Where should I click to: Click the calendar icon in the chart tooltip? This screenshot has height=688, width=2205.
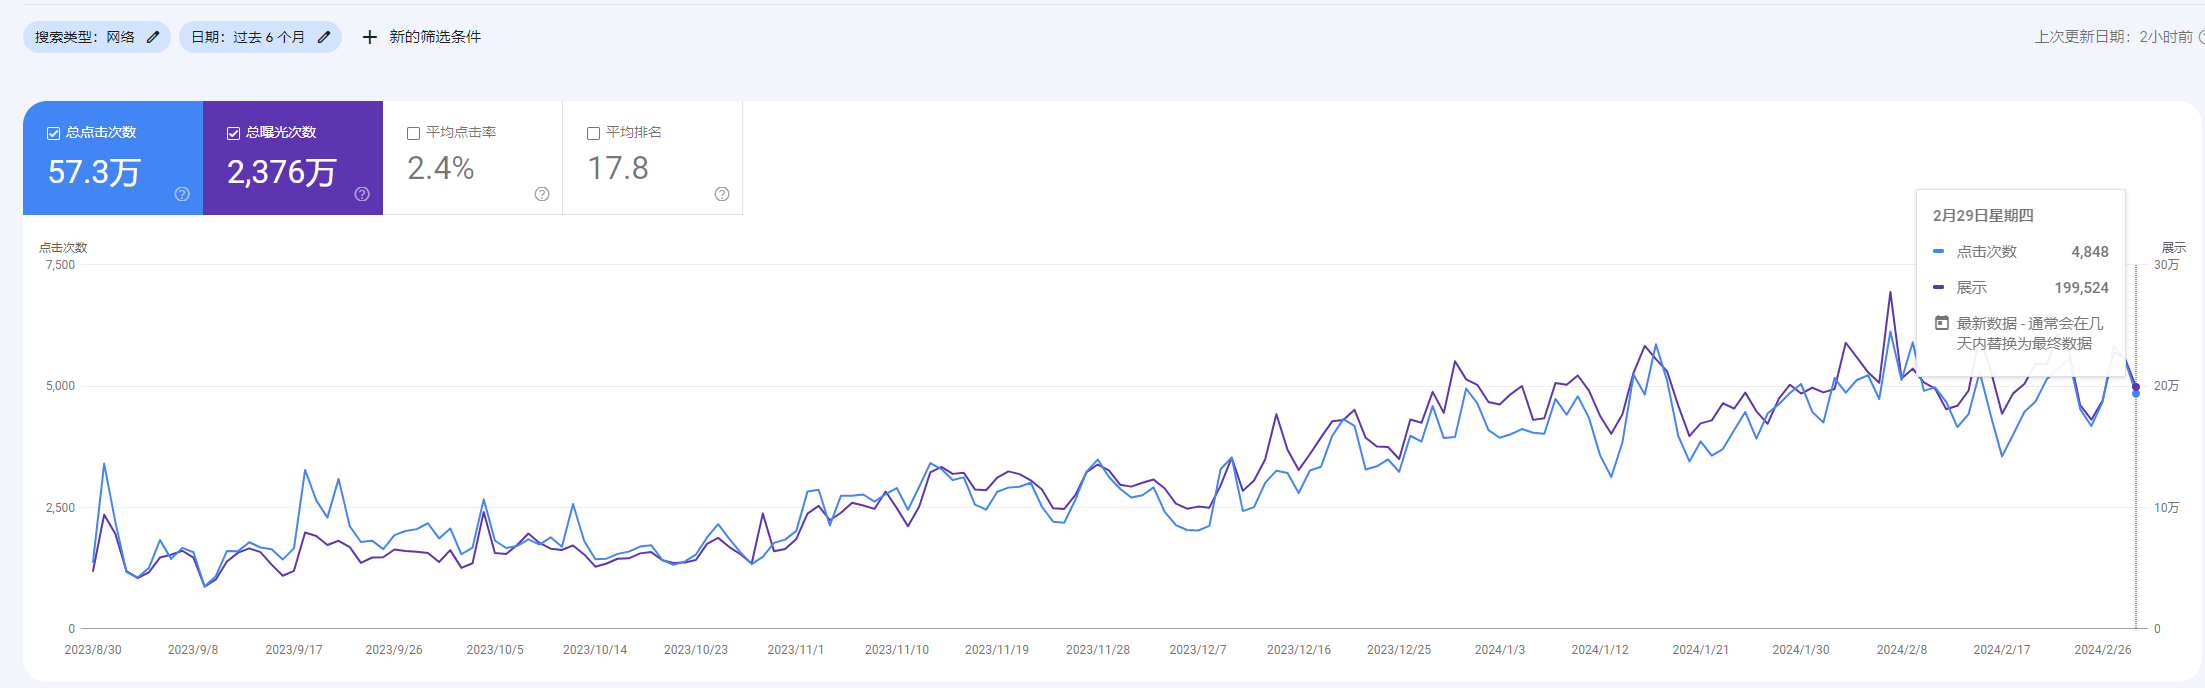tap(1942, 323)
